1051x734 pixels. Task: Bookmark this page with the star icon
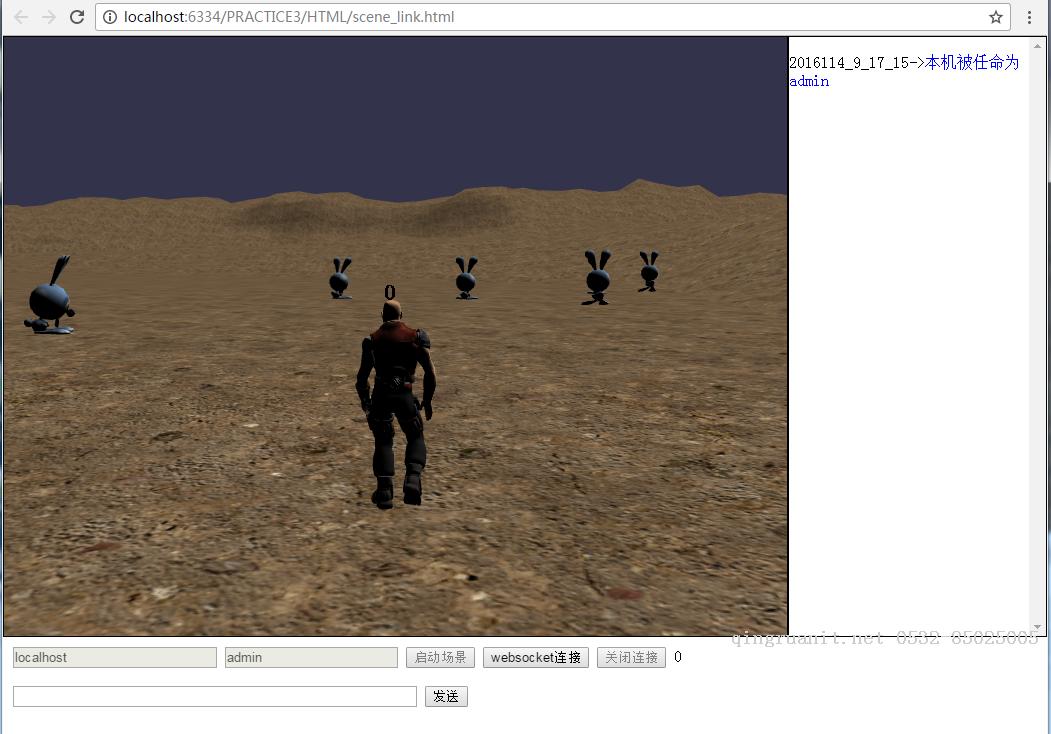996,17
